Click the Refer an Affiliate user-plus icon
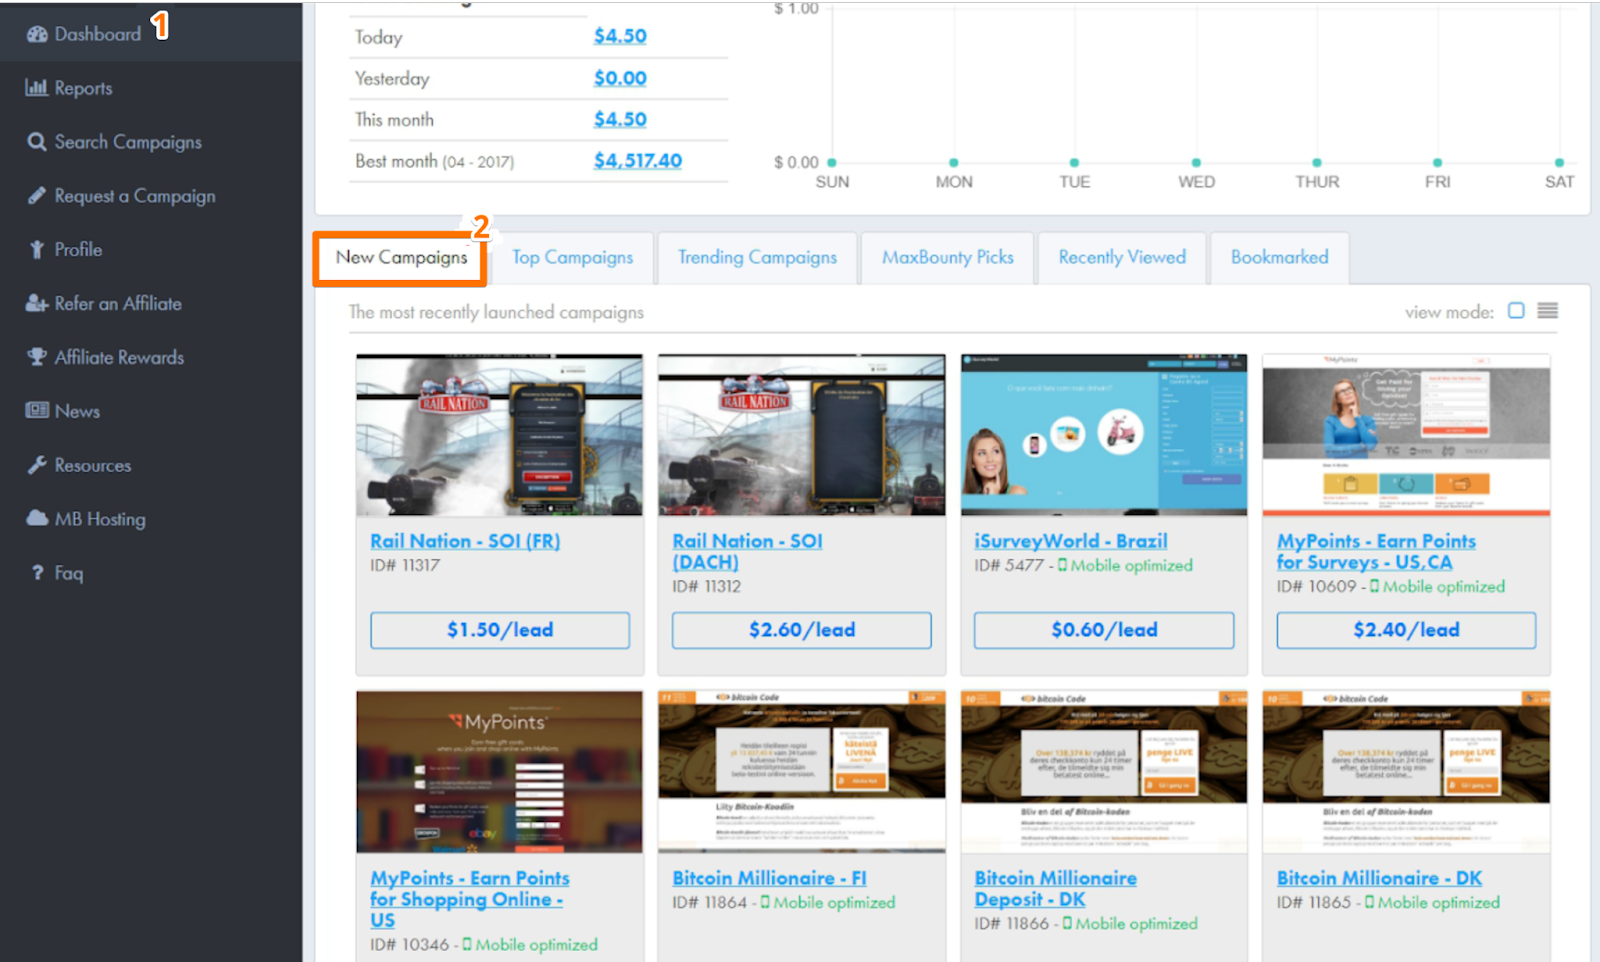The width and height of the screenshot is (1600, 962). 37,304
